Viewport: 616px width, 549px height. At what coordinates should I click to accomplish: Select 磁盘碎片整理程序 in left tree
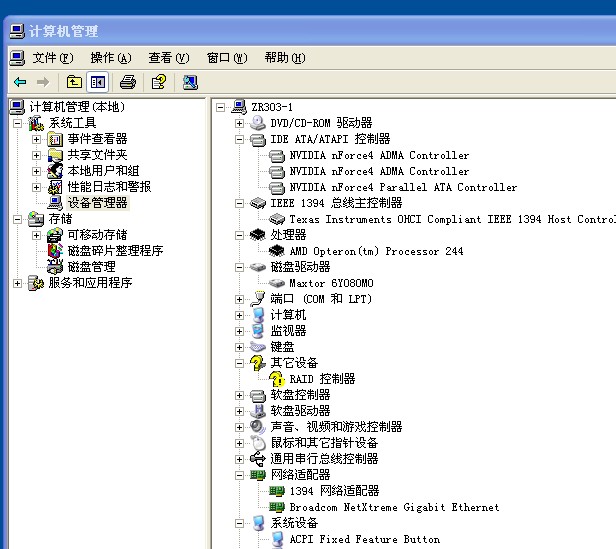[115, 251]
